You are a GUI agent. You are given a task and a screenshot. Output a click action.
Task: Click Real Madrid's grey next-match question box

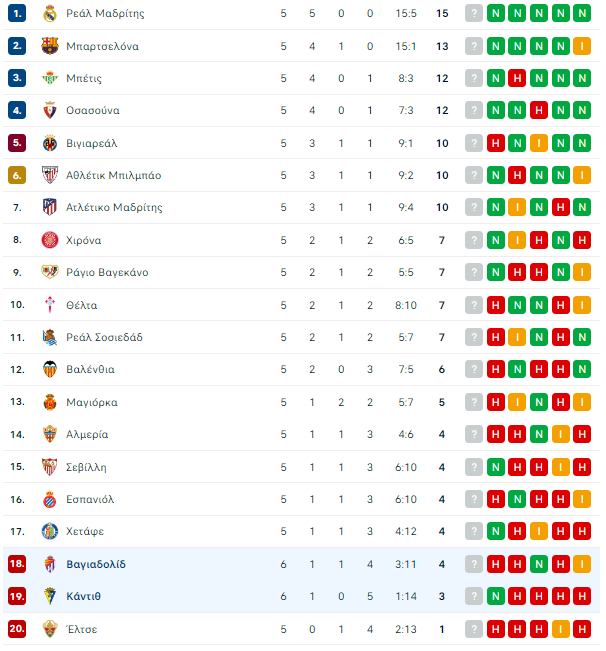click(474, 13)
